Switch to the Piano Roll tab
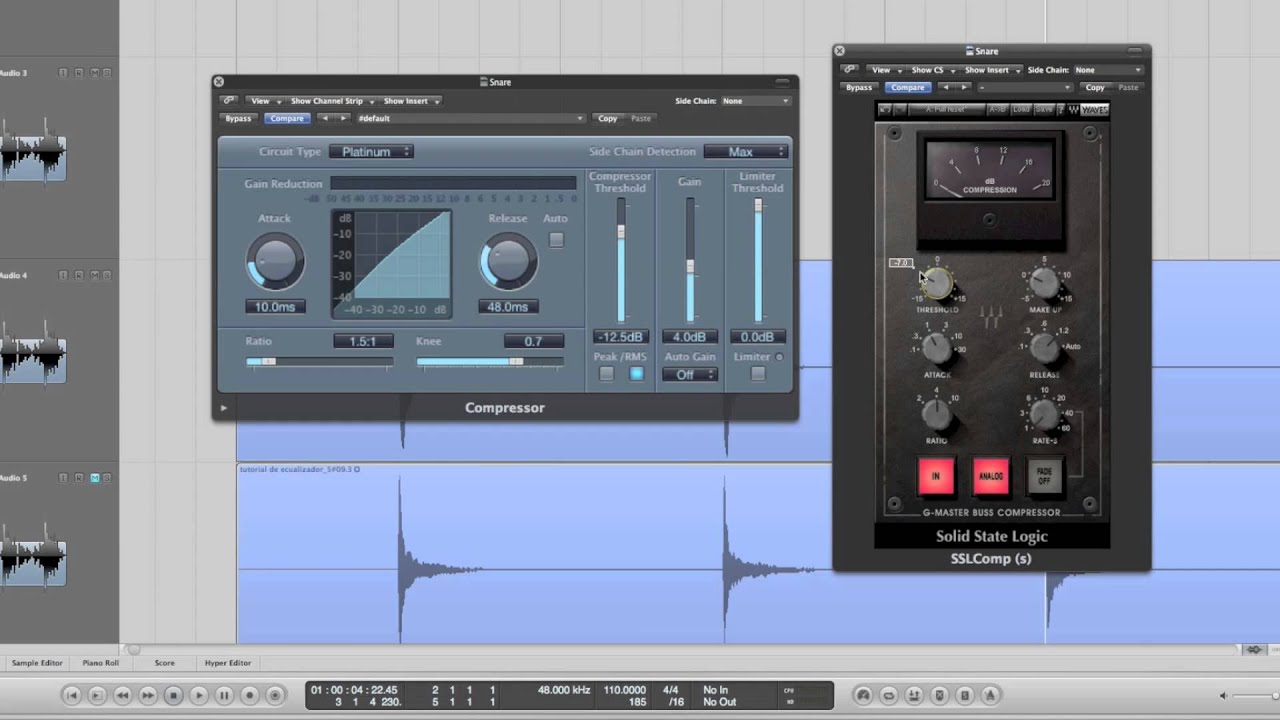1280x720 pixels. click(x=100, y=663)
